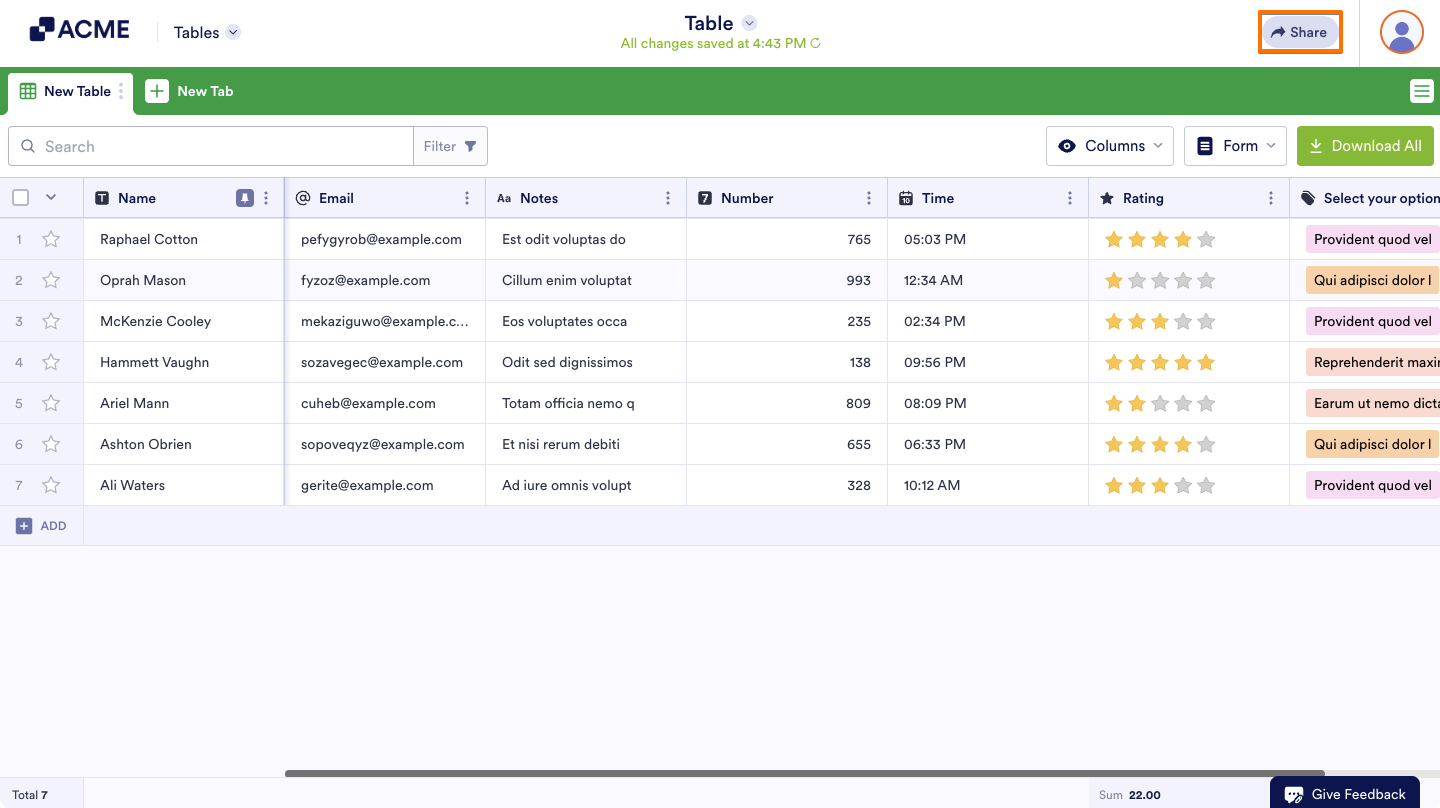Select the Number cell 235
This screenshot has width=1440, height=808.
tap(787, 321)
